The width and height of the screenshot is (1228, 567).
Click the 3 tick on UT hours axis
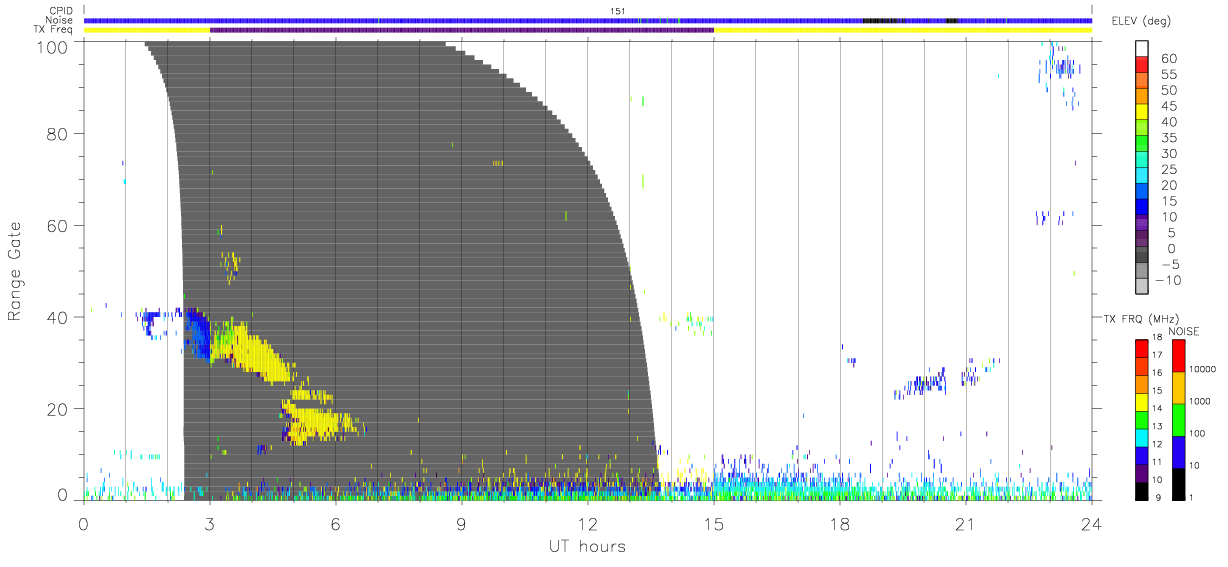pyautogui.click(x=210, y=523)
